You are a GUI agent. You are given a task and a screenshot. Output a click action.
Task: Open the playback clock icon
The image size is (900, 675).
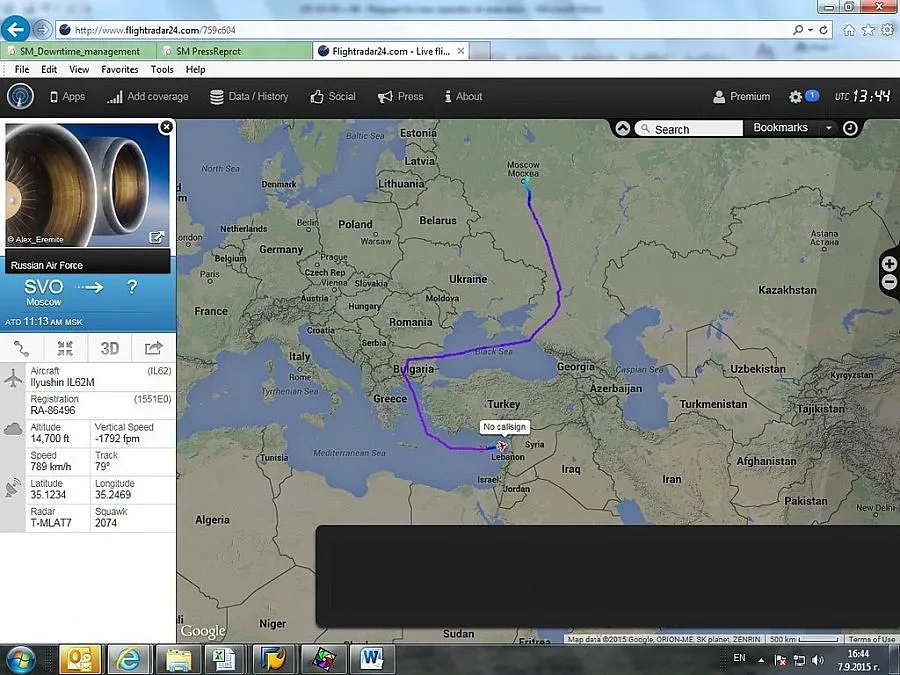[850, 128]
